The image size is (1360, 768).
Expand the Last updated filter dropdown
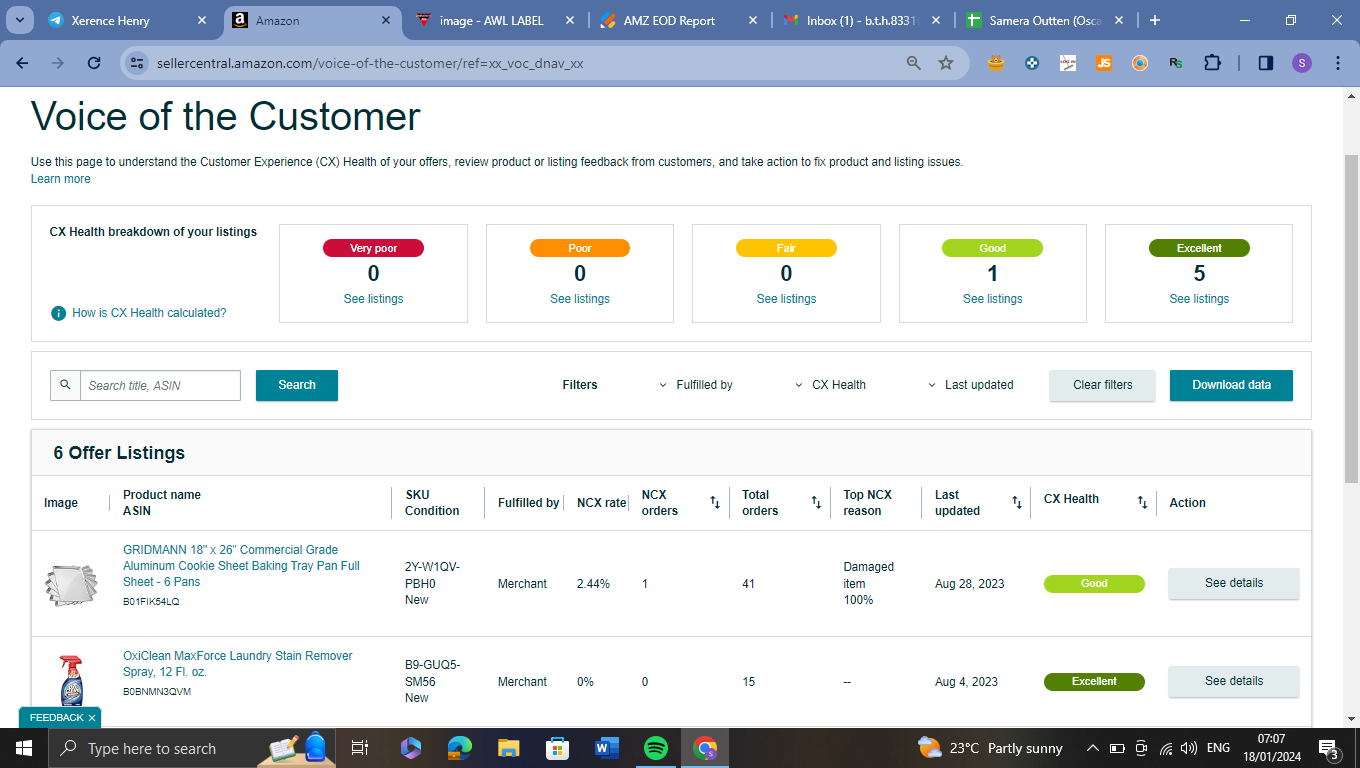[x=970, y=385]
